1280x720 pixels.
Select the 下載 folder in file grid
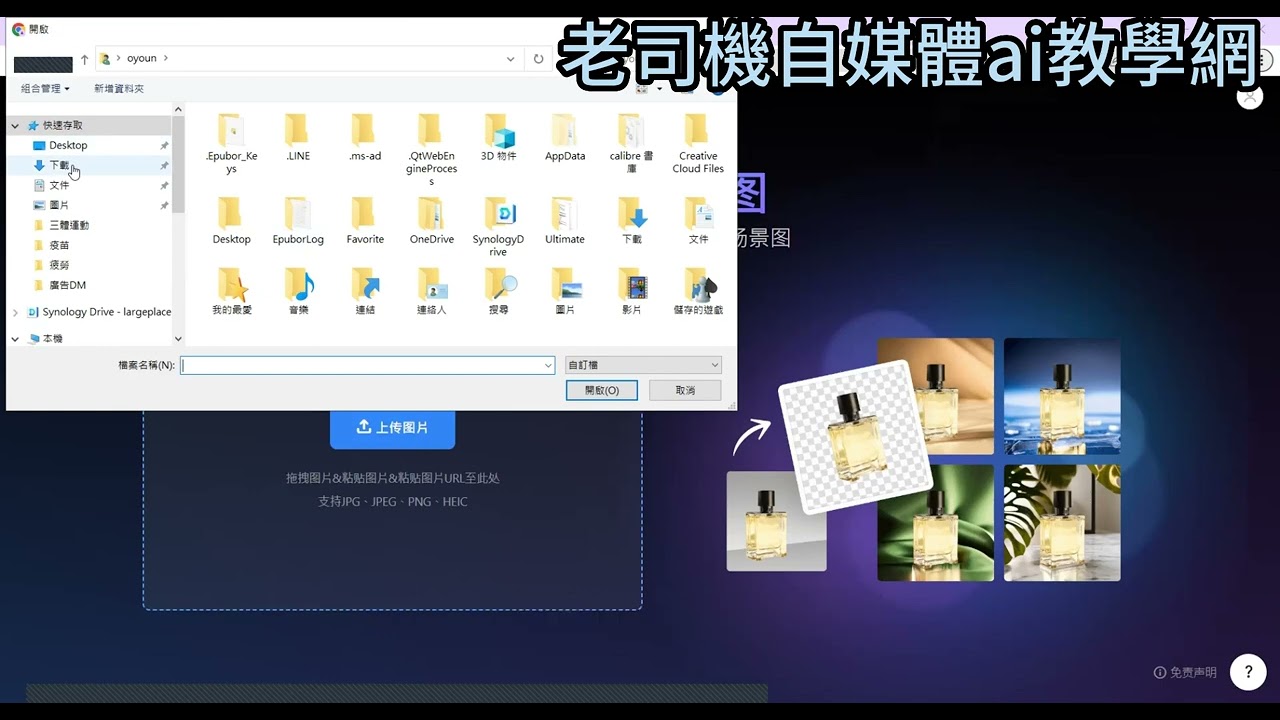(x=631, y=221)
